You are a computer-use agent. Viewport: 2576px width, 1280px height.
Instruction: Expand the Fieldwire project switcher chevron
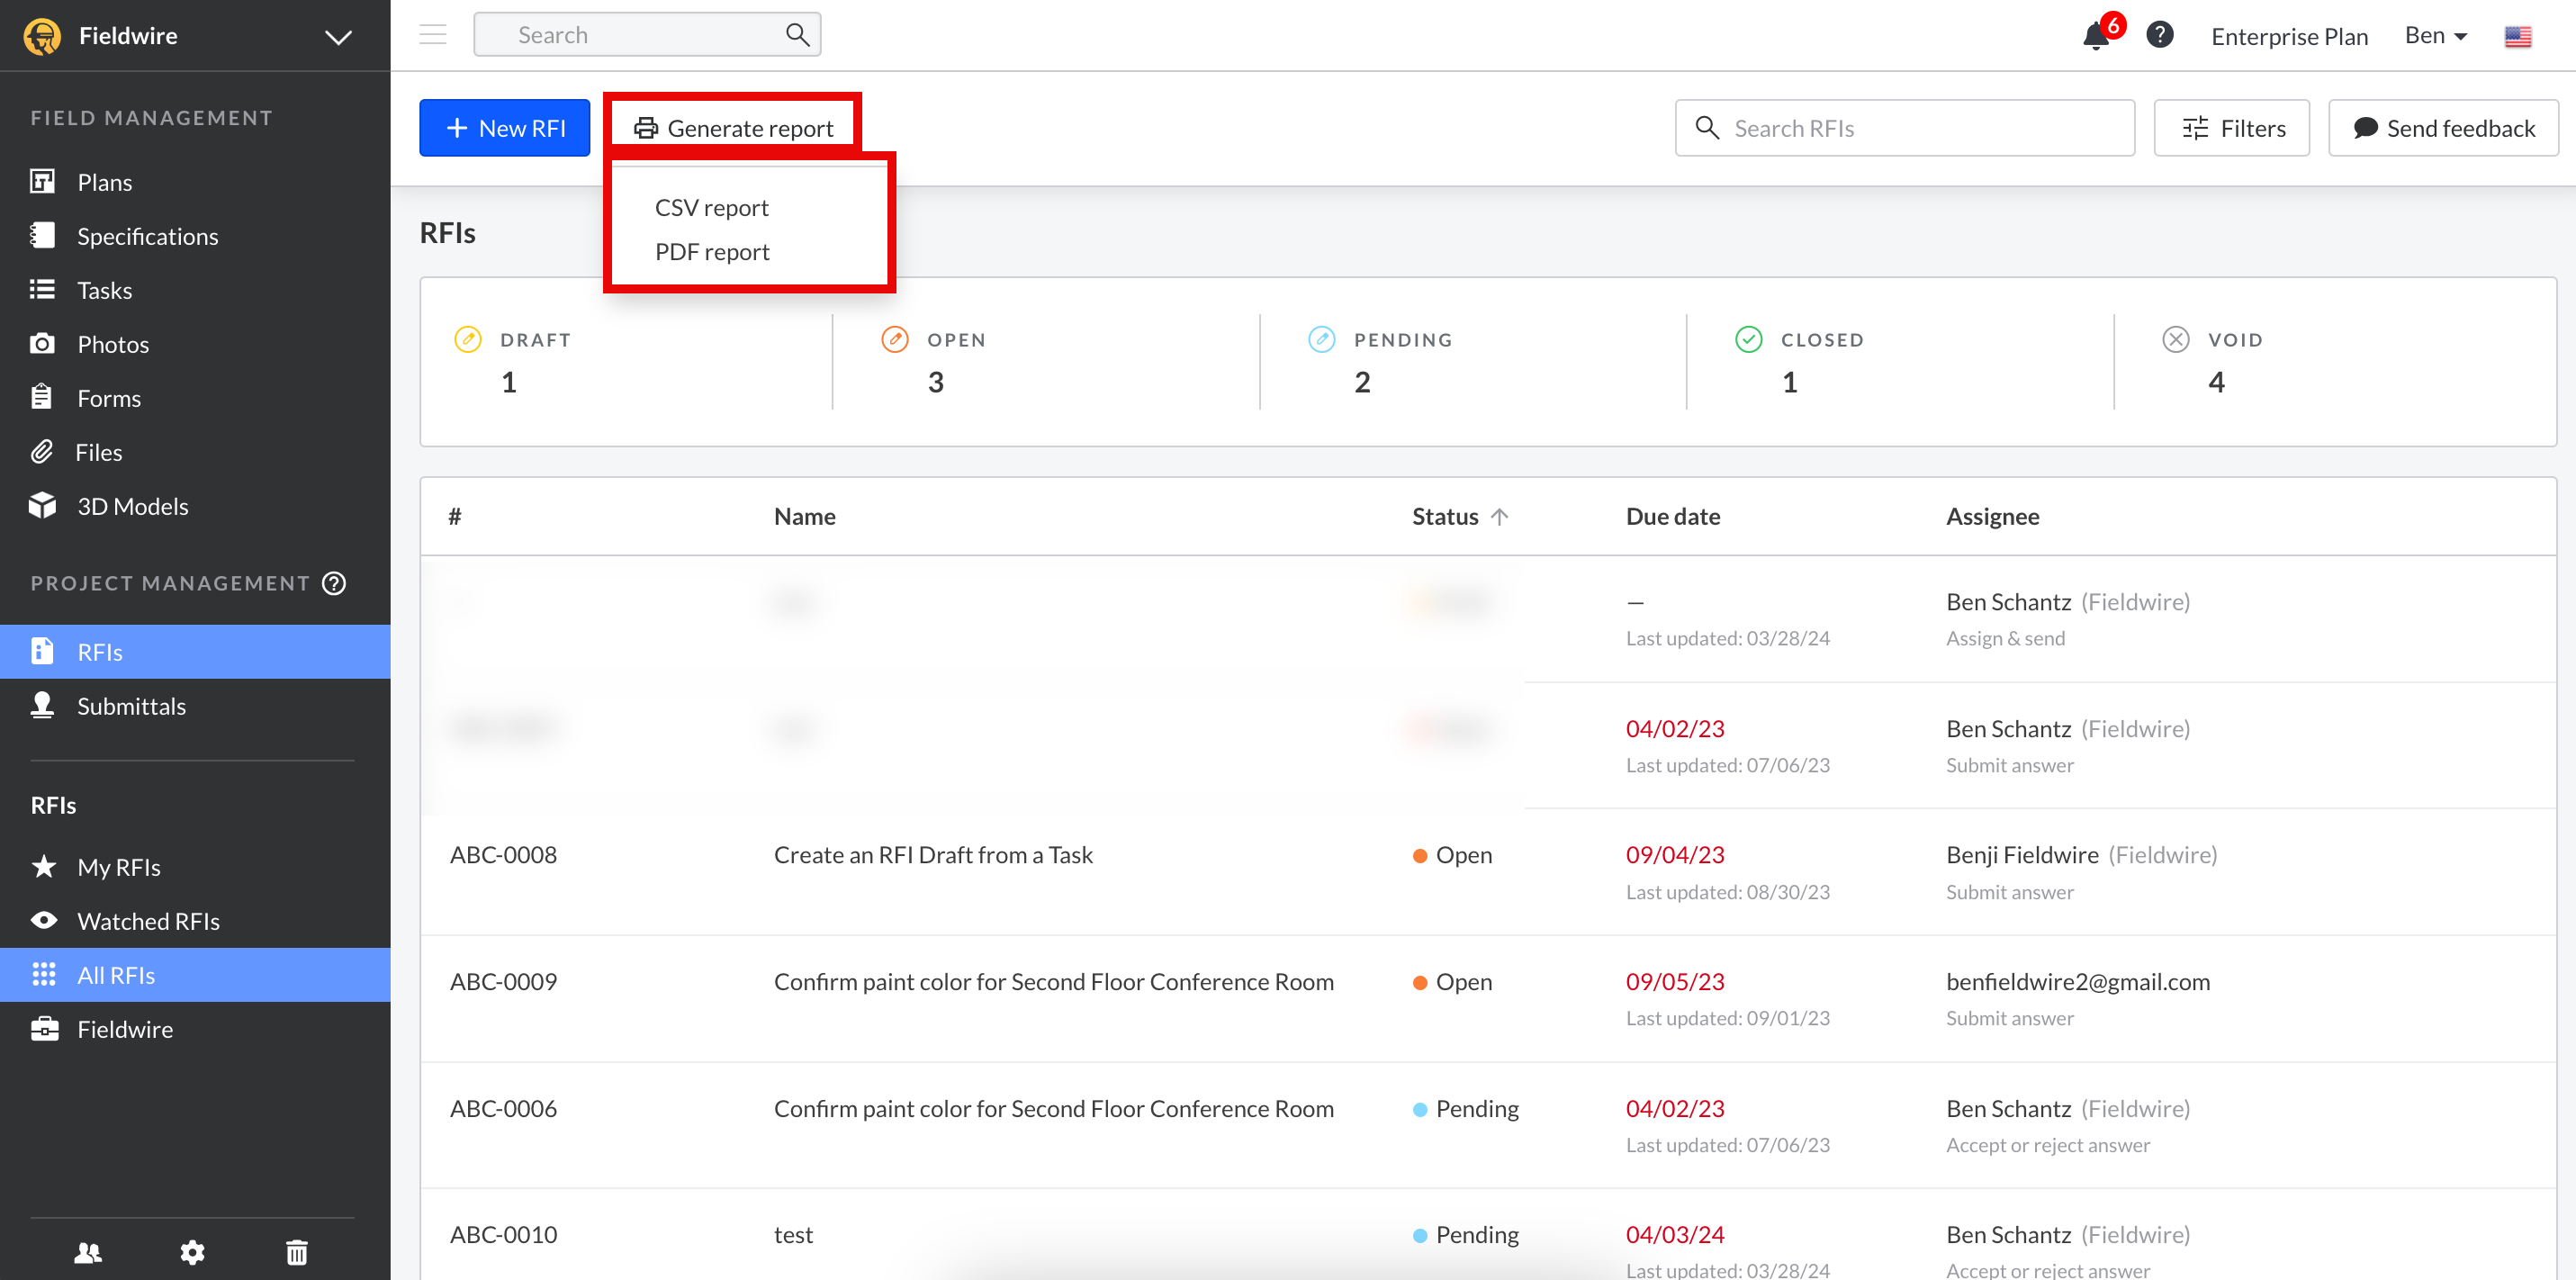tap(338, 37)
